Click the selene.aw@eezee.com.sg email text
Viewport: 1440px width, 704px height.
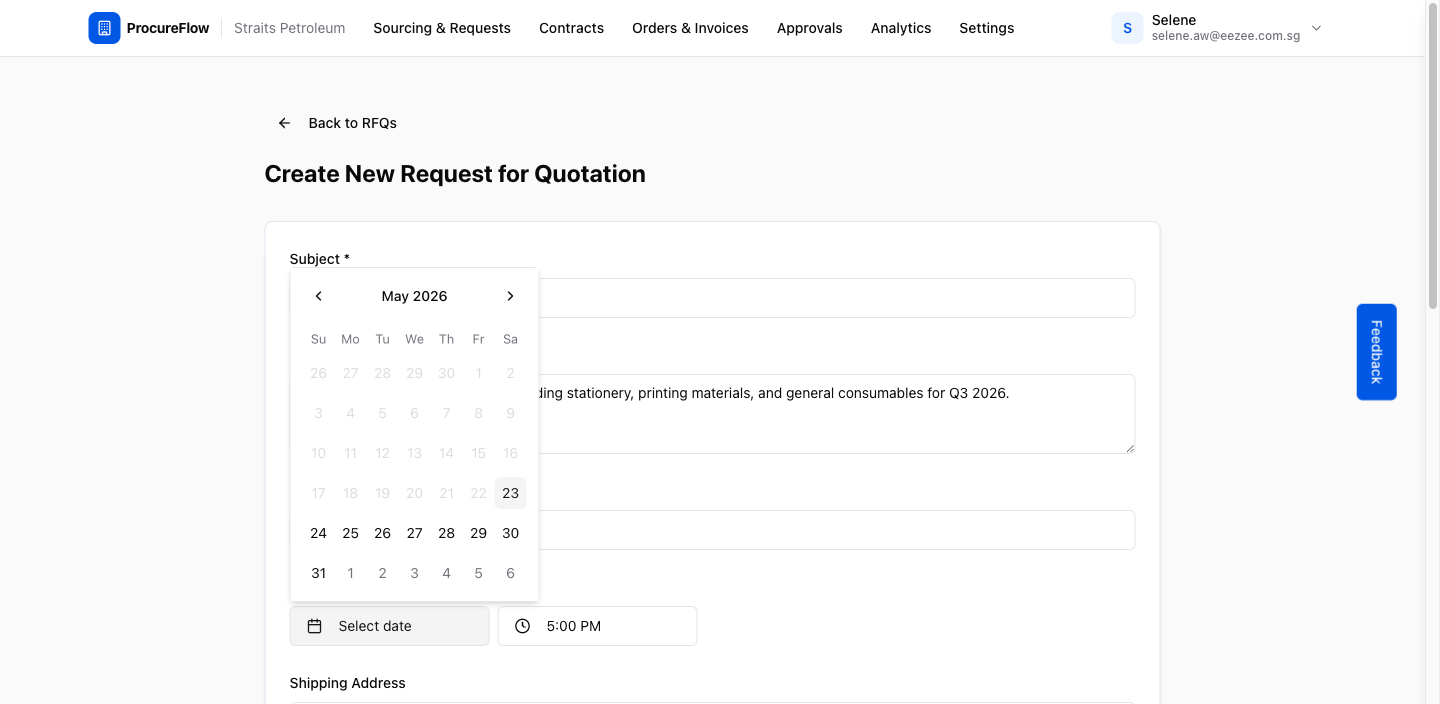coord(1225,36)
